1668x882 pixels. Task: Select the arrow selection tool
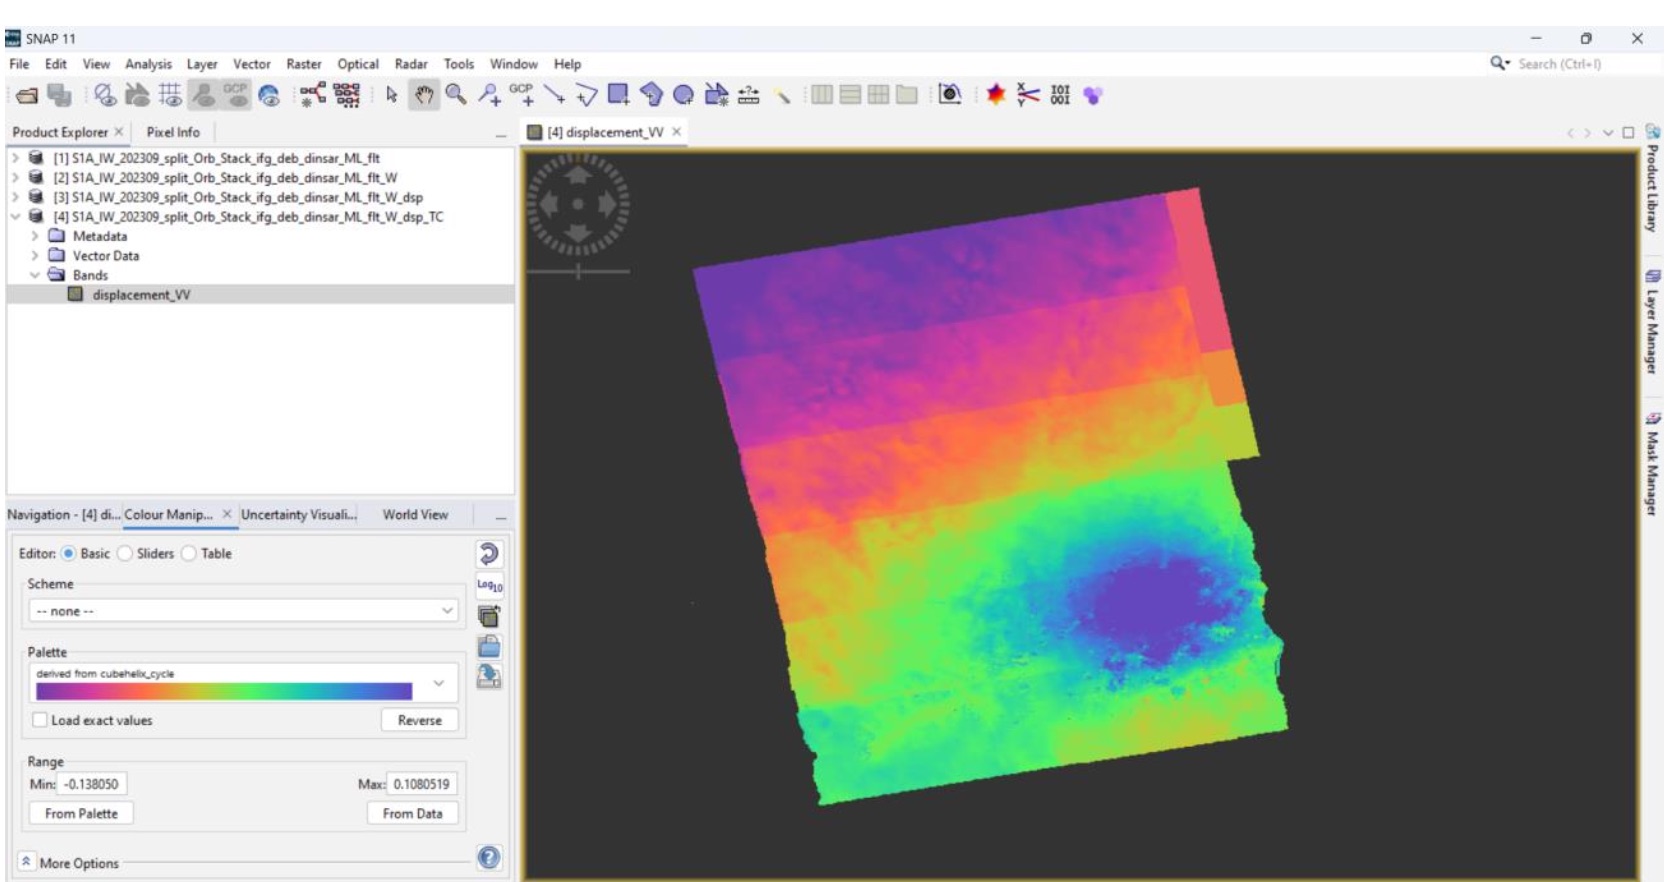(x=391, y=95)
